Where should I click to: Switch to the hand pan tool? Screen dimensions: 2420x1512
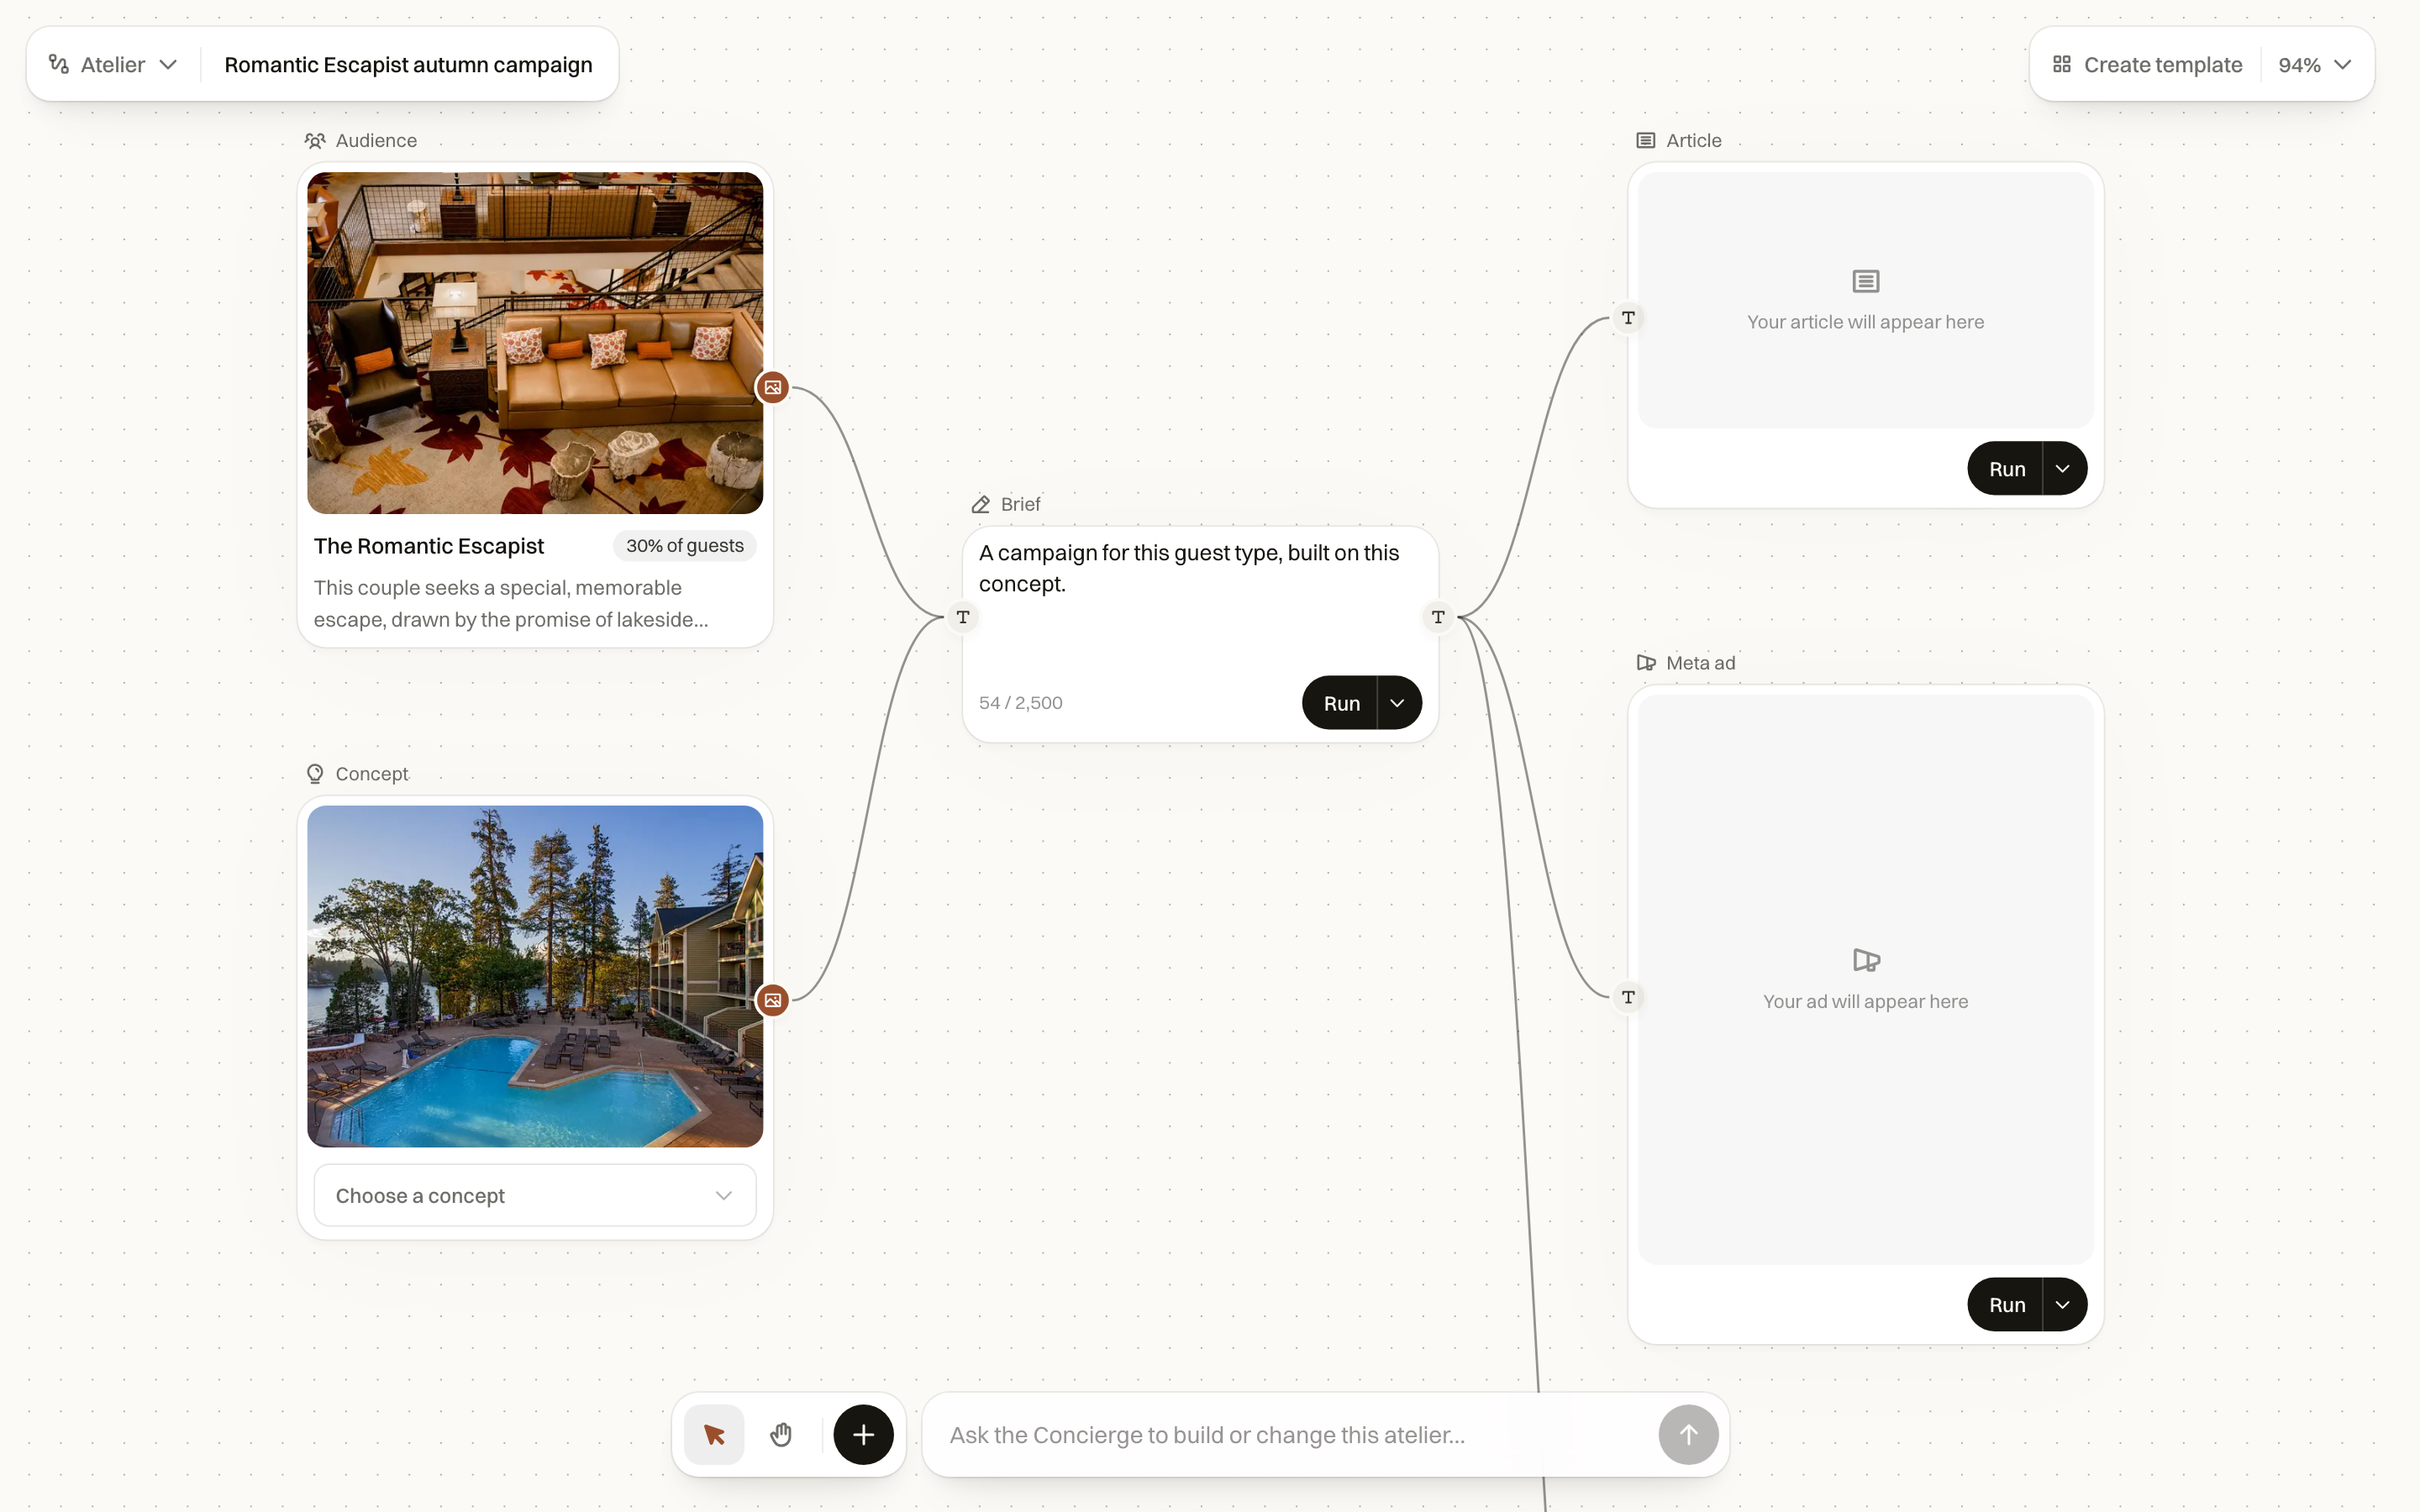tap(781, 1435)
